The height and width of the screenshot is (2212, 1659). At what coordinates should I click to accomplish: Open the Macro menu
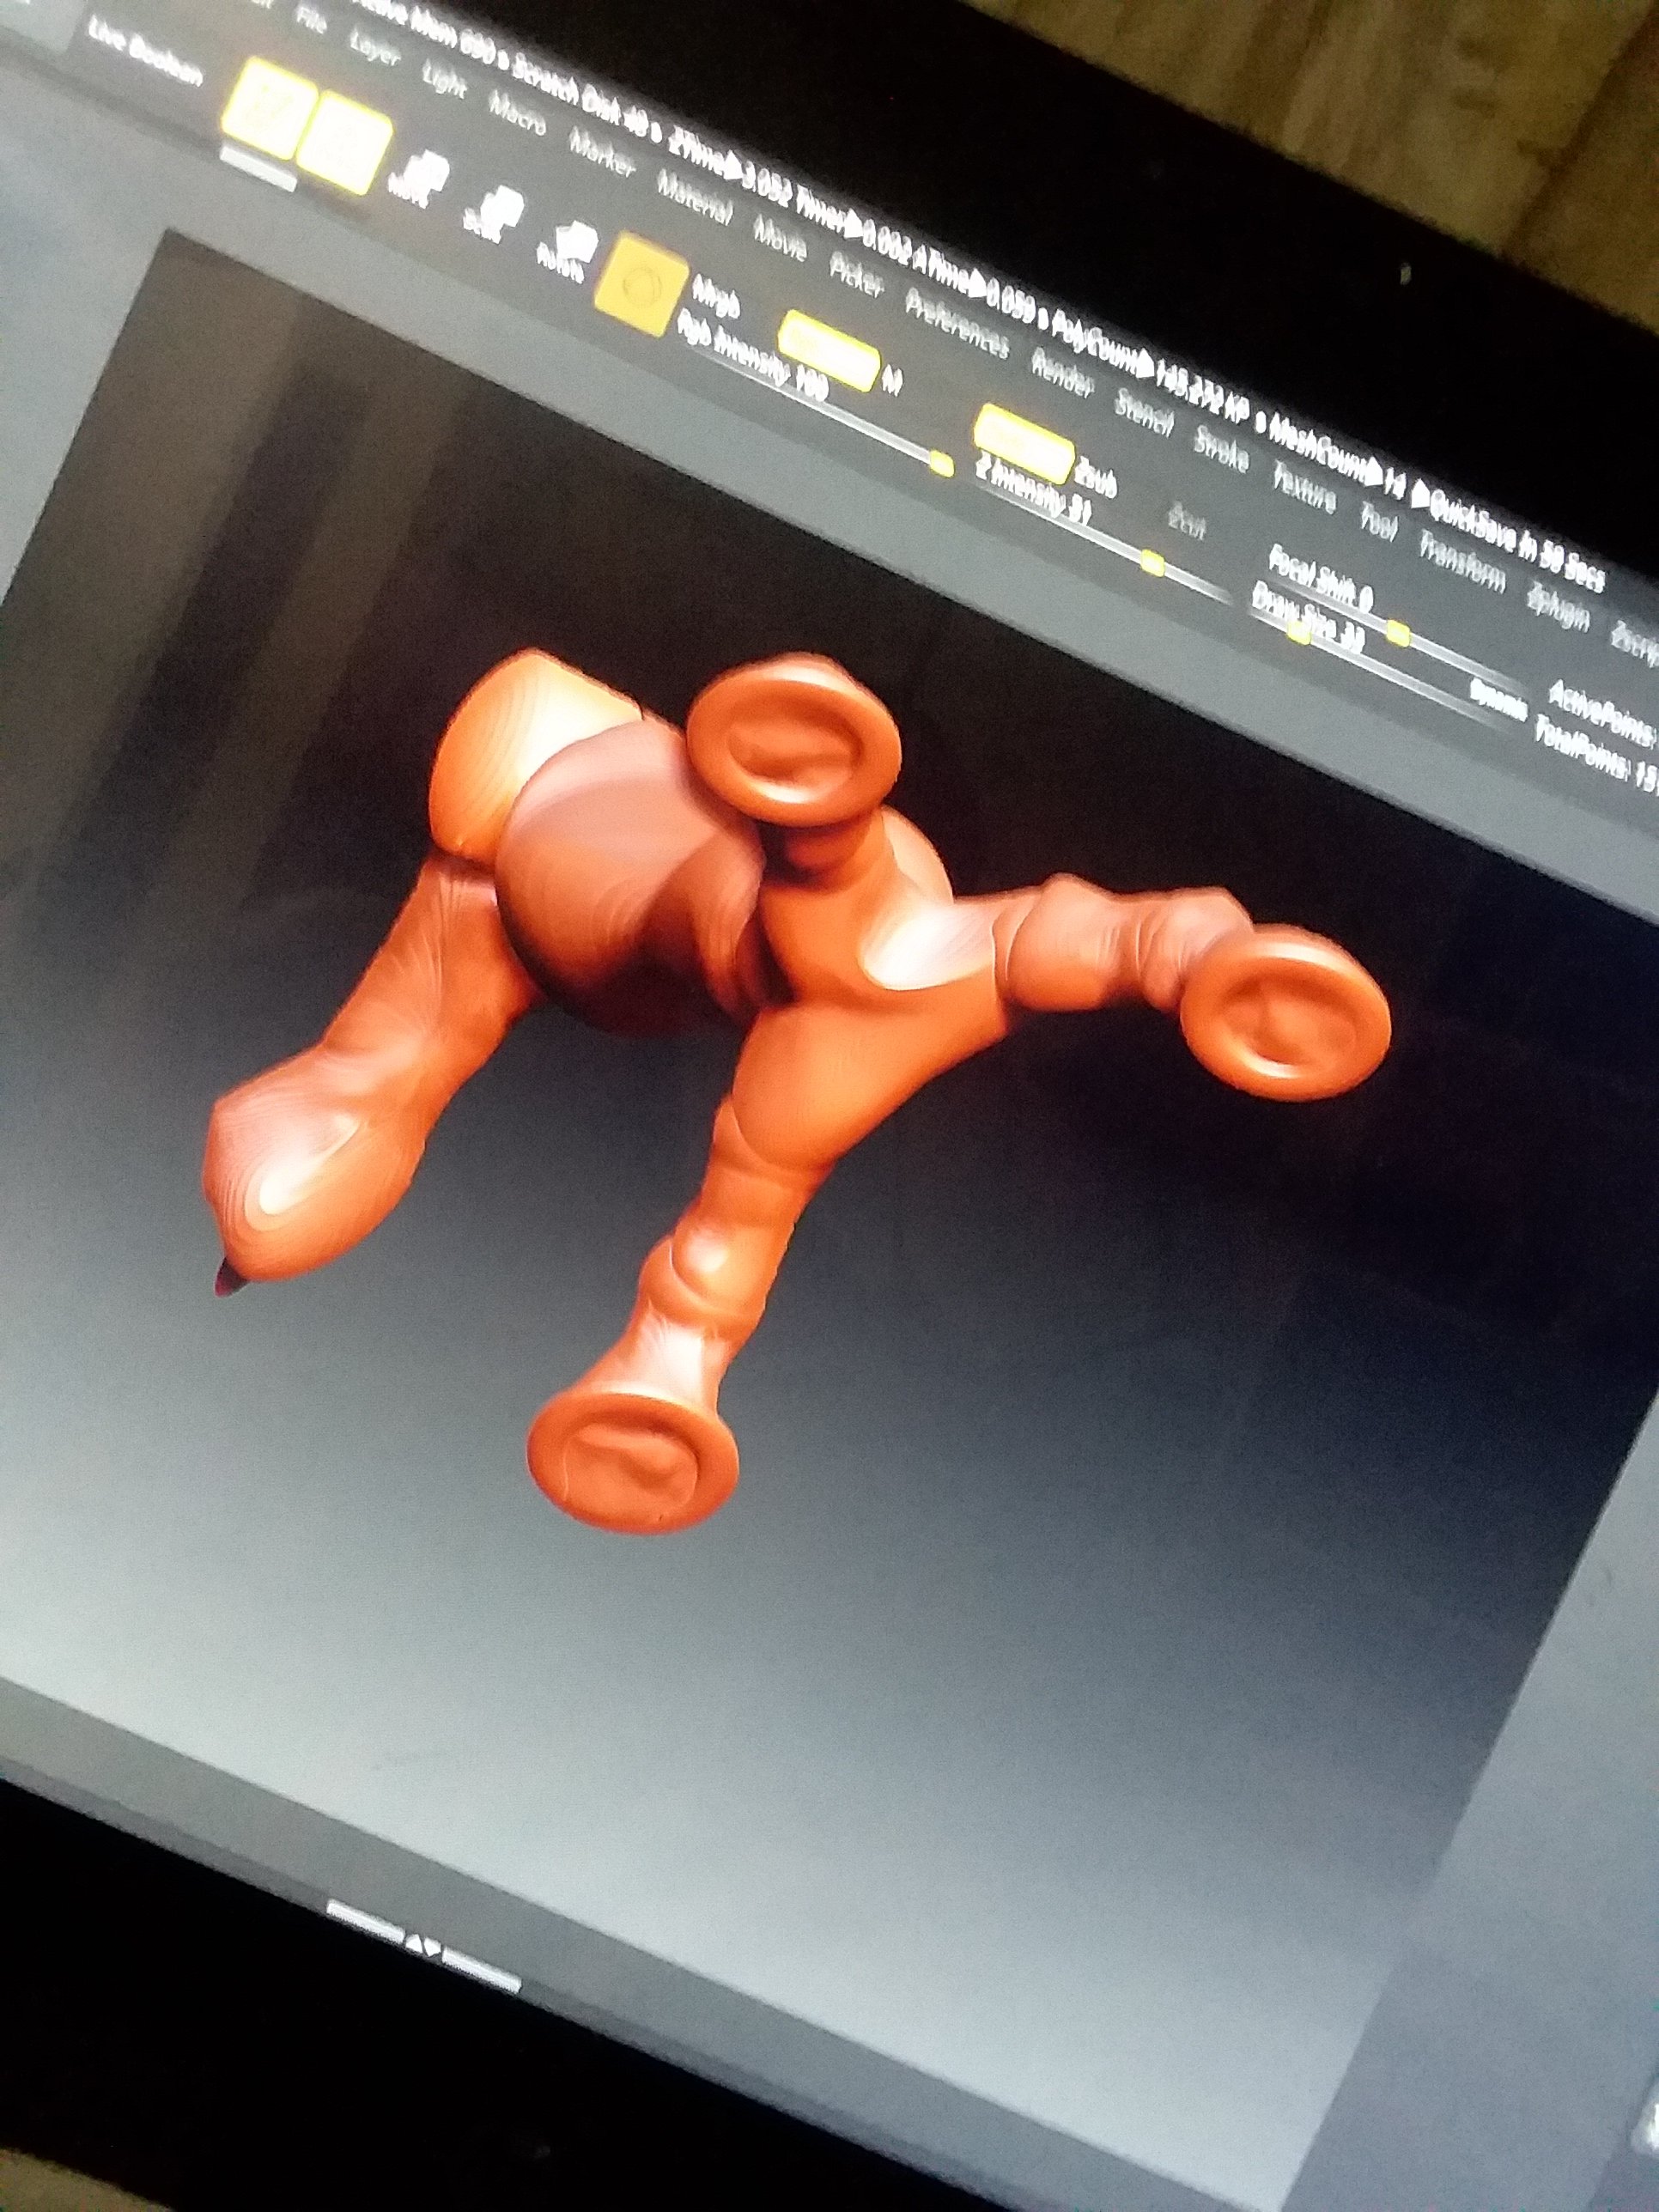pos(517,112)
